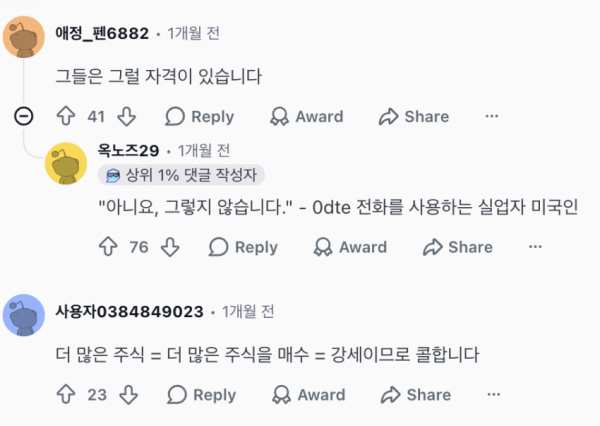Image resolution: width=600 pixels, height=426 pixels.
Task: Click the 상위 1% 댓글 작성자 badge
Action: click(x=181, y=175)
